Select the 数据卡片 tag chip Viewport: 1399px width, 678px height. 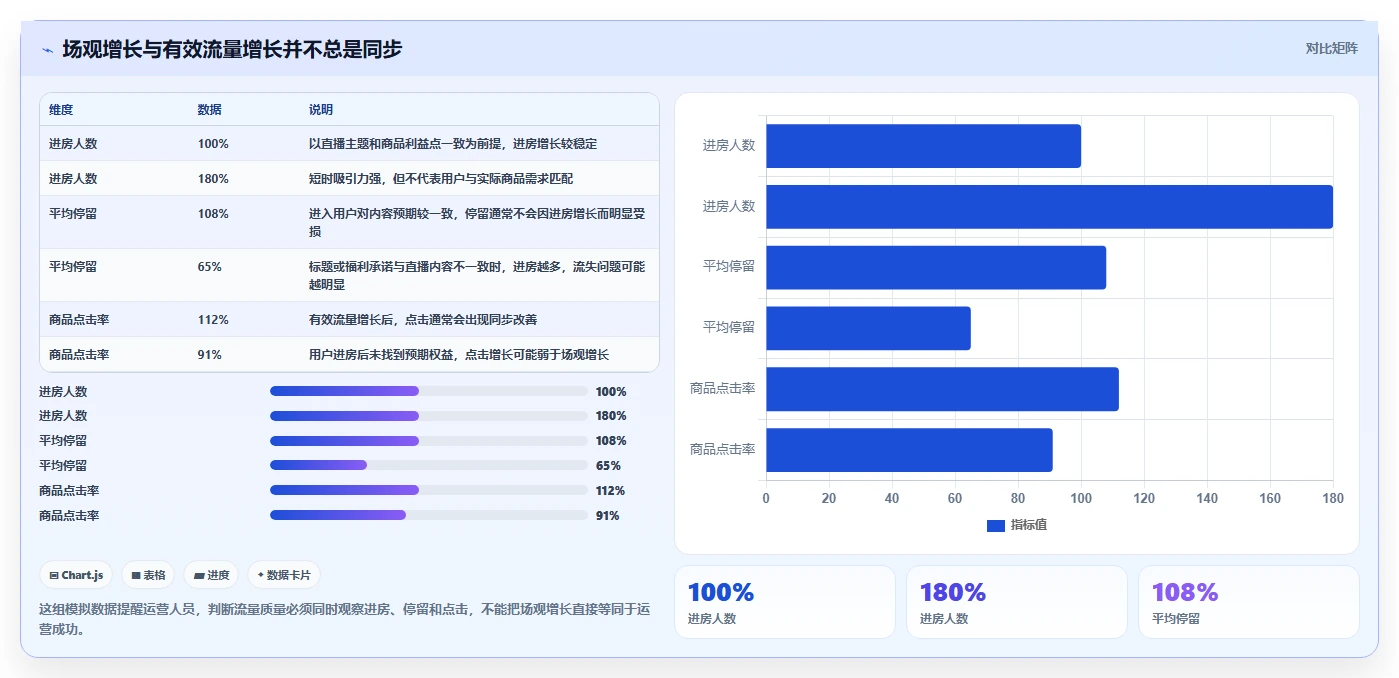point(284,575)
